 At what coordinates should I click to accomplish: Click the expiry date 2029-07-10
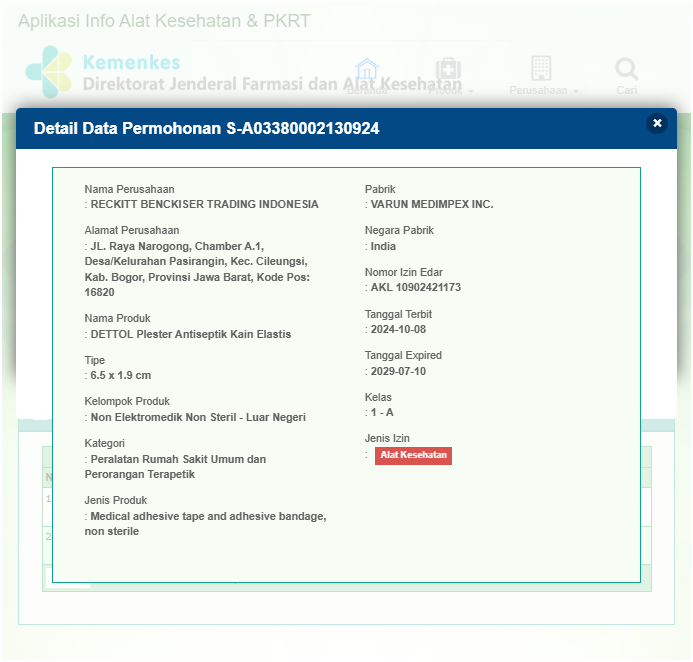click(x=398, y=371)
